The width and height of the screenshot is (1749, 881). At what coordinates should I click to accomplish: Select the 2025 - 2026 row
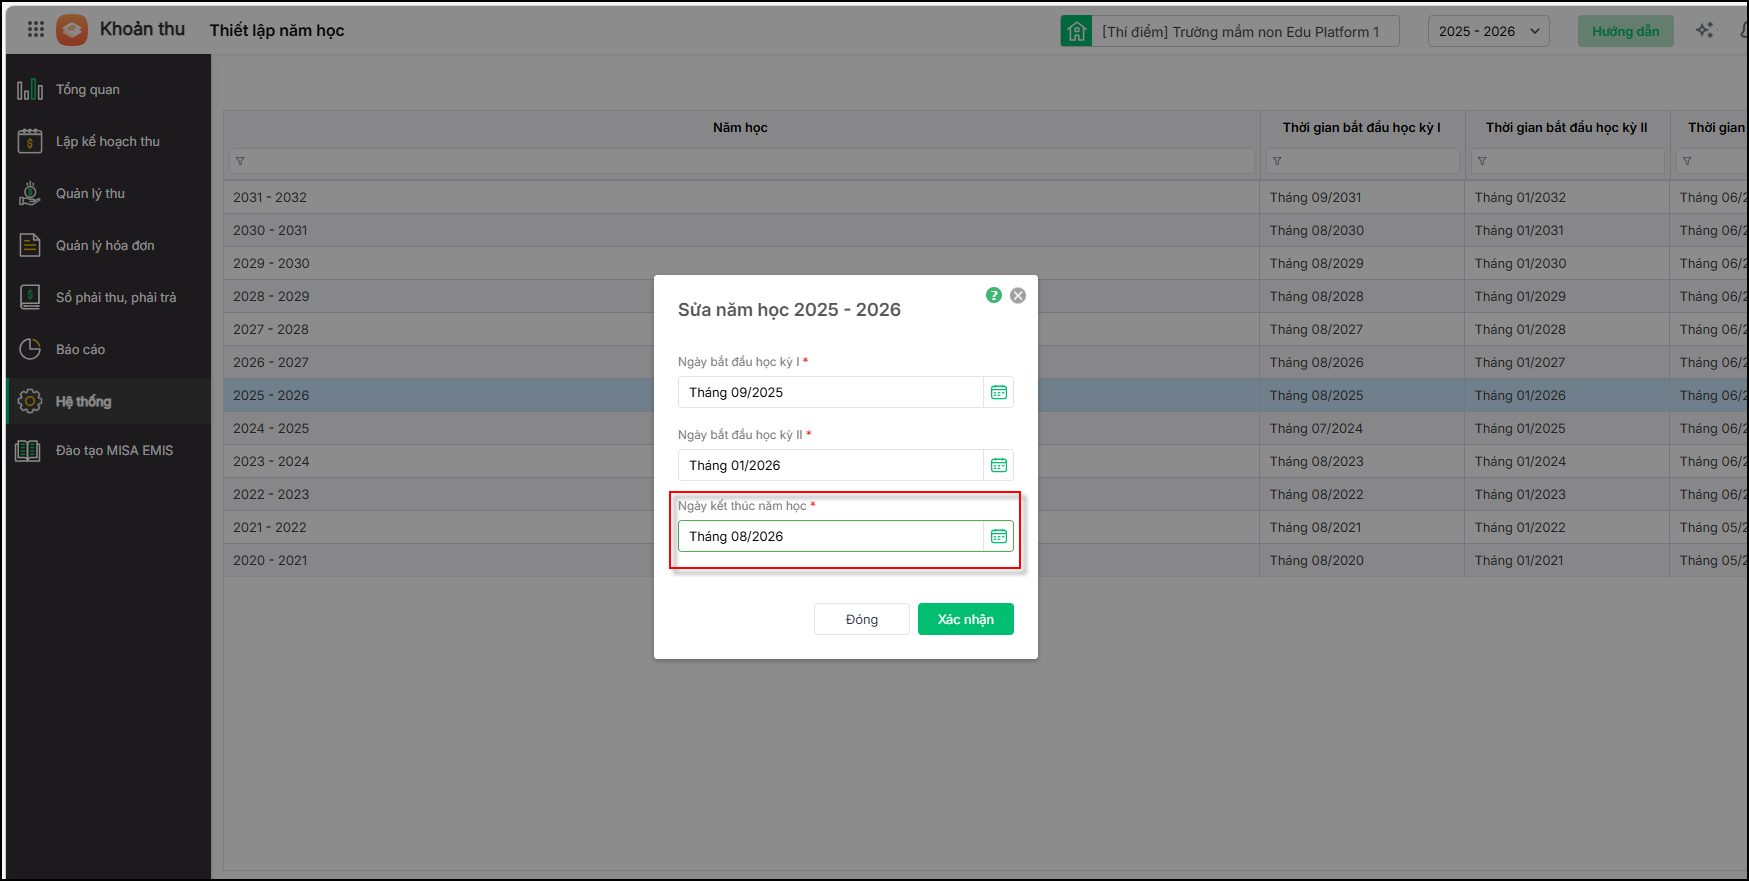[985, 395]
